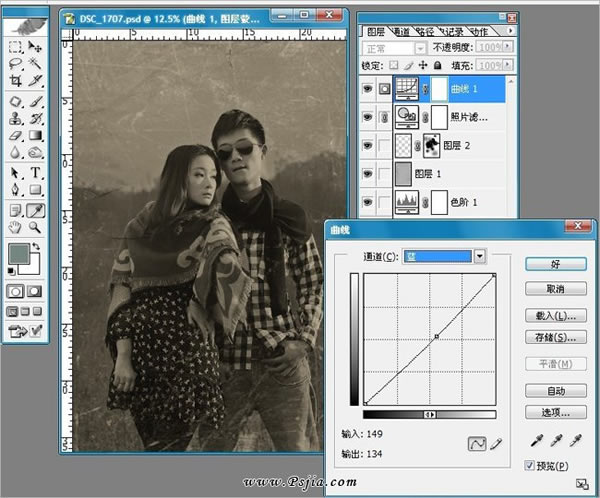Switch to Standard edit mode
Viewport: 600px width, 498px height.
click(15, 292)
